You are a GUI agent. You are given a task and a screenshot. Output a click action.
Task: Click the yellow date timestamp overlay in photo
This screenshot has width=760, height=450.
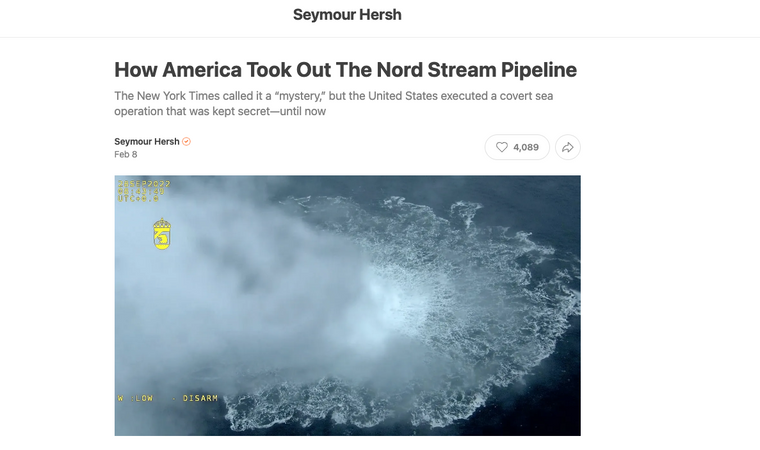(x=144, y=184)
